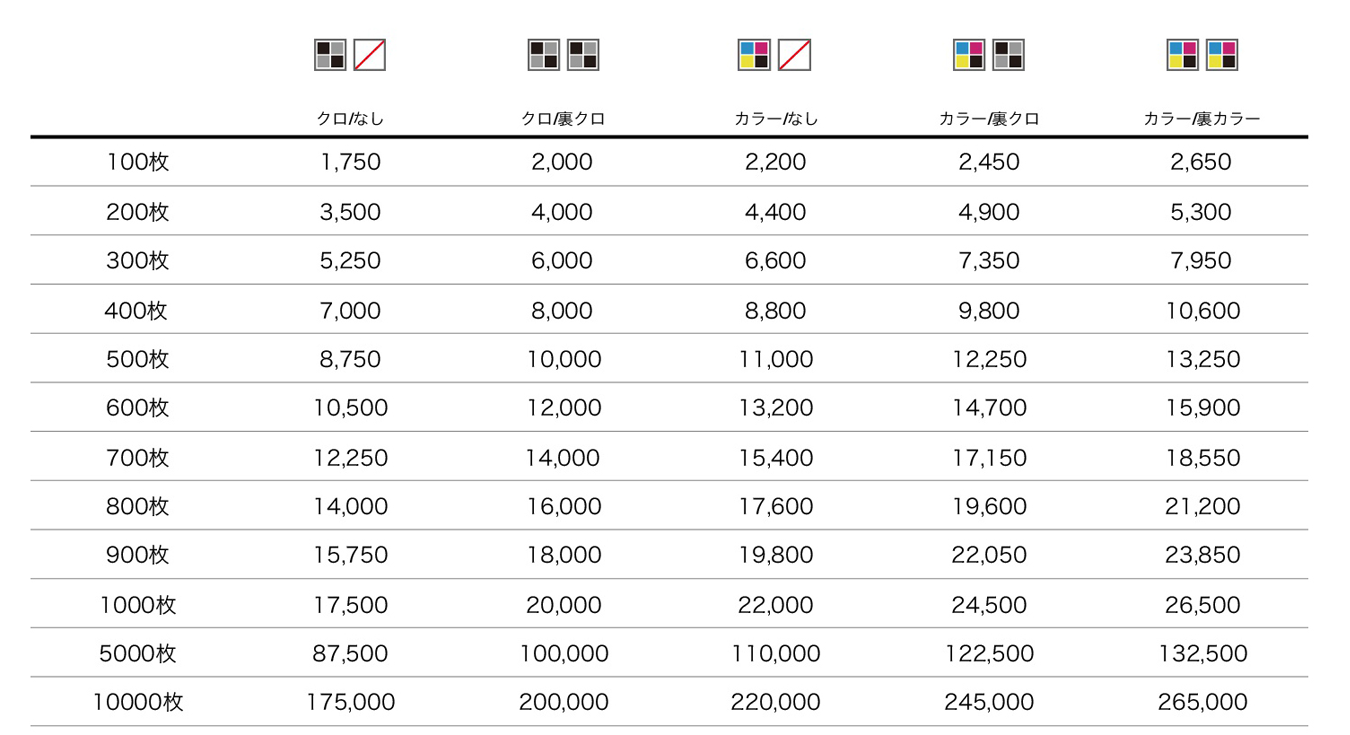Viewport: 1350px width, 735px height.
Task: Click the black back icon above カラー/裏クロ
Action: 1009,55
